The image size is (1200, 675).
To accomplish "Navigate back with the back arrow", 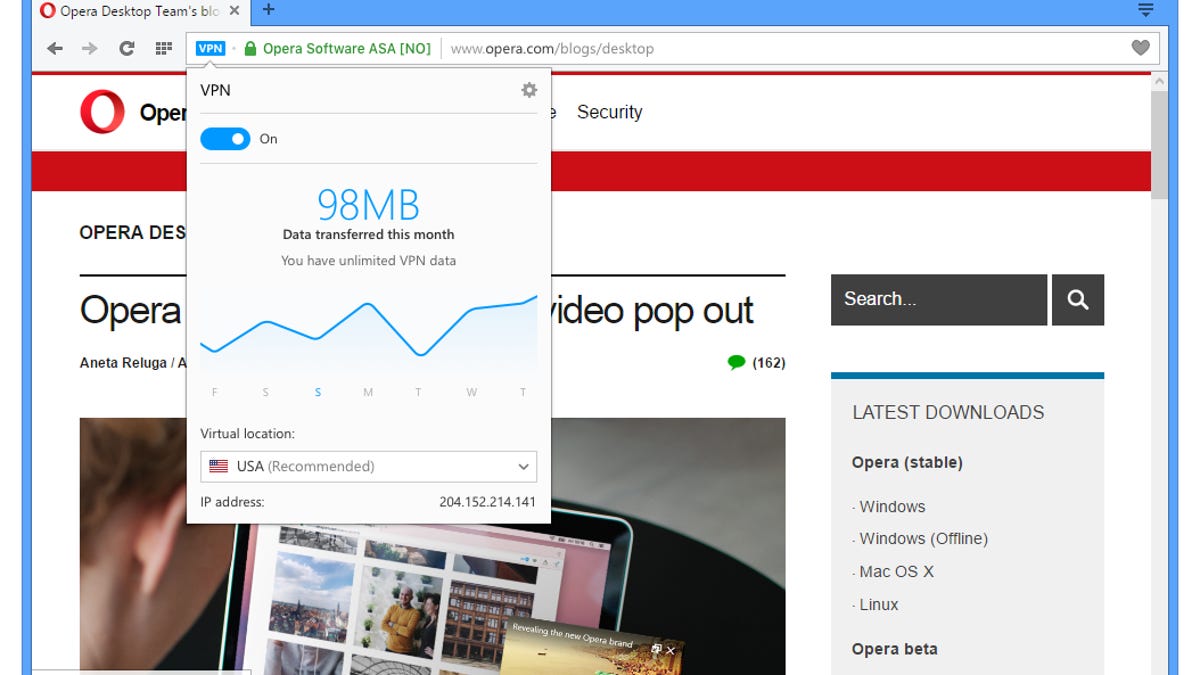I will click(x=55, y=47).
